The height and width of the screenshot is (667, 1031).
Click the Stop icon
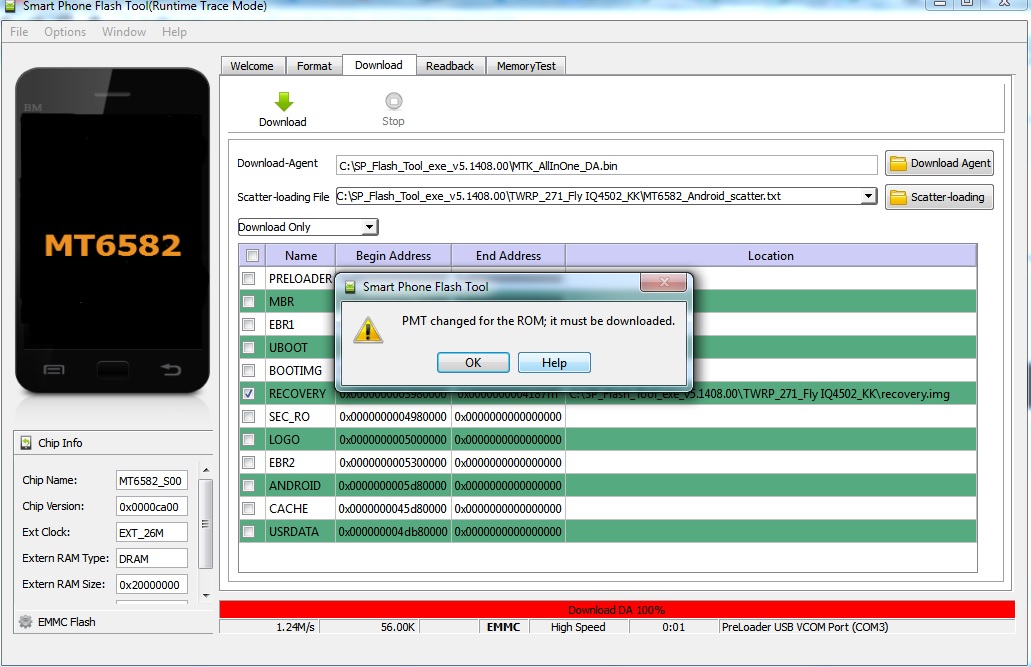pyautogui.click(x=393, y=101)
